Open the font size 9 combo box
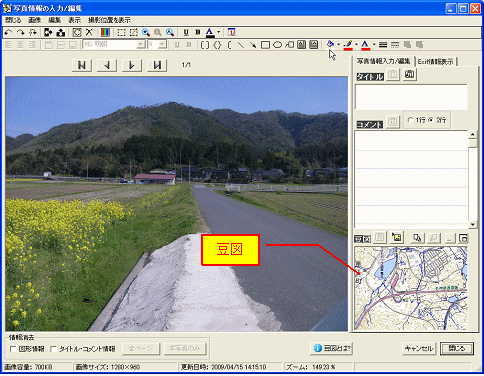The height and width of the screenshot is (376, 484). (x=157, y=44)
